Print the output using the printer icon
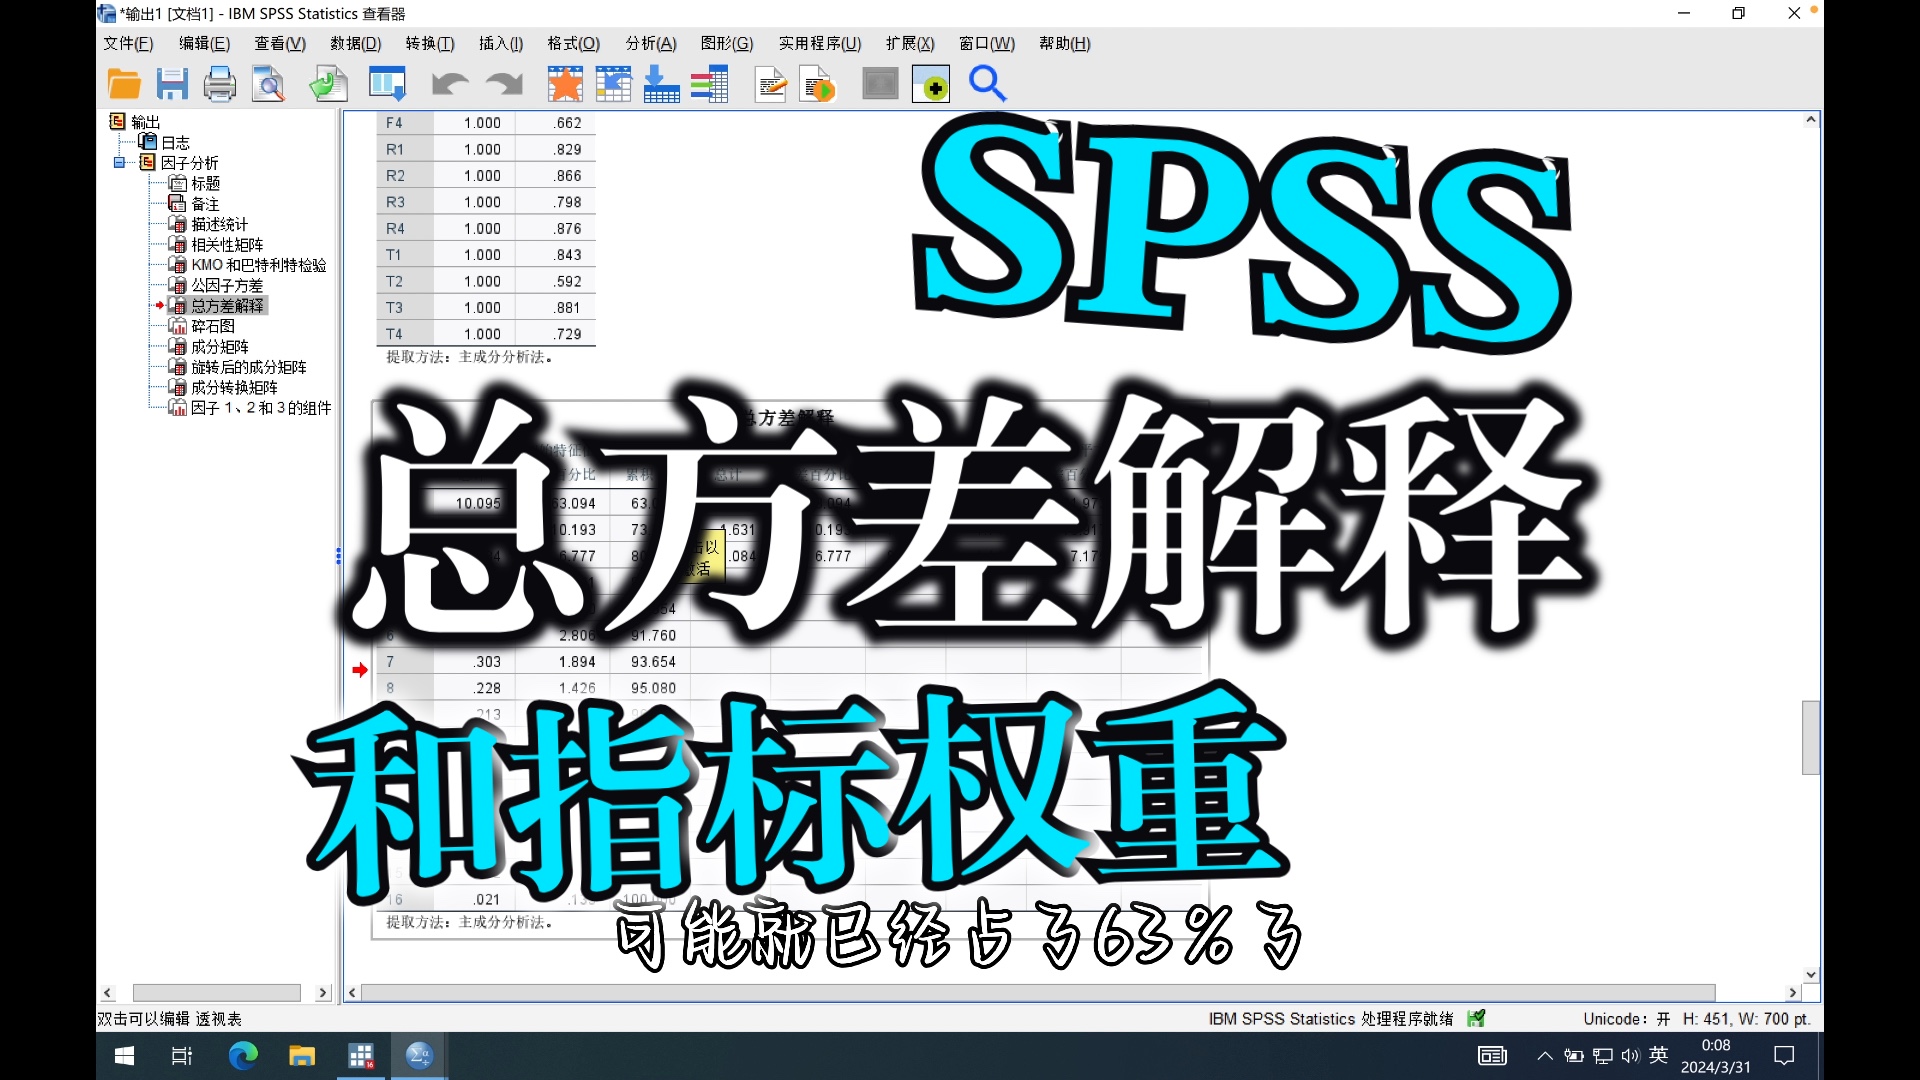 click(220, 85)
